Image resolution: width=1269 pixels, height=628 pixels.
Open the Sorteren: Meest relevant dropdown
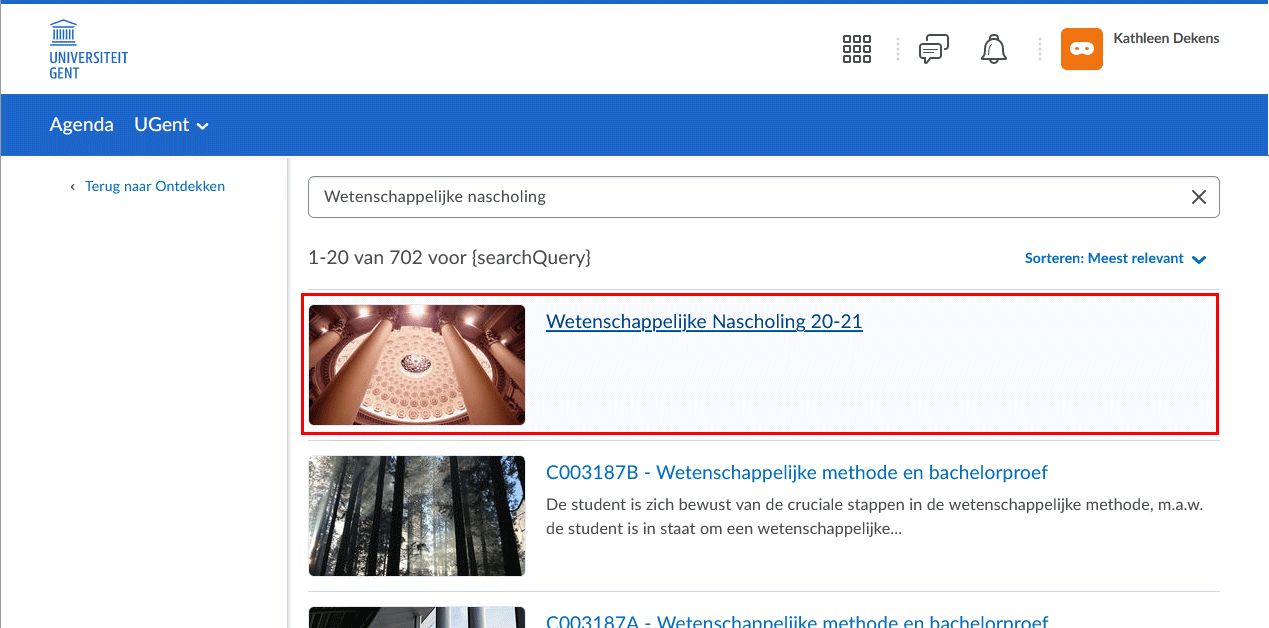[1115, 259]
